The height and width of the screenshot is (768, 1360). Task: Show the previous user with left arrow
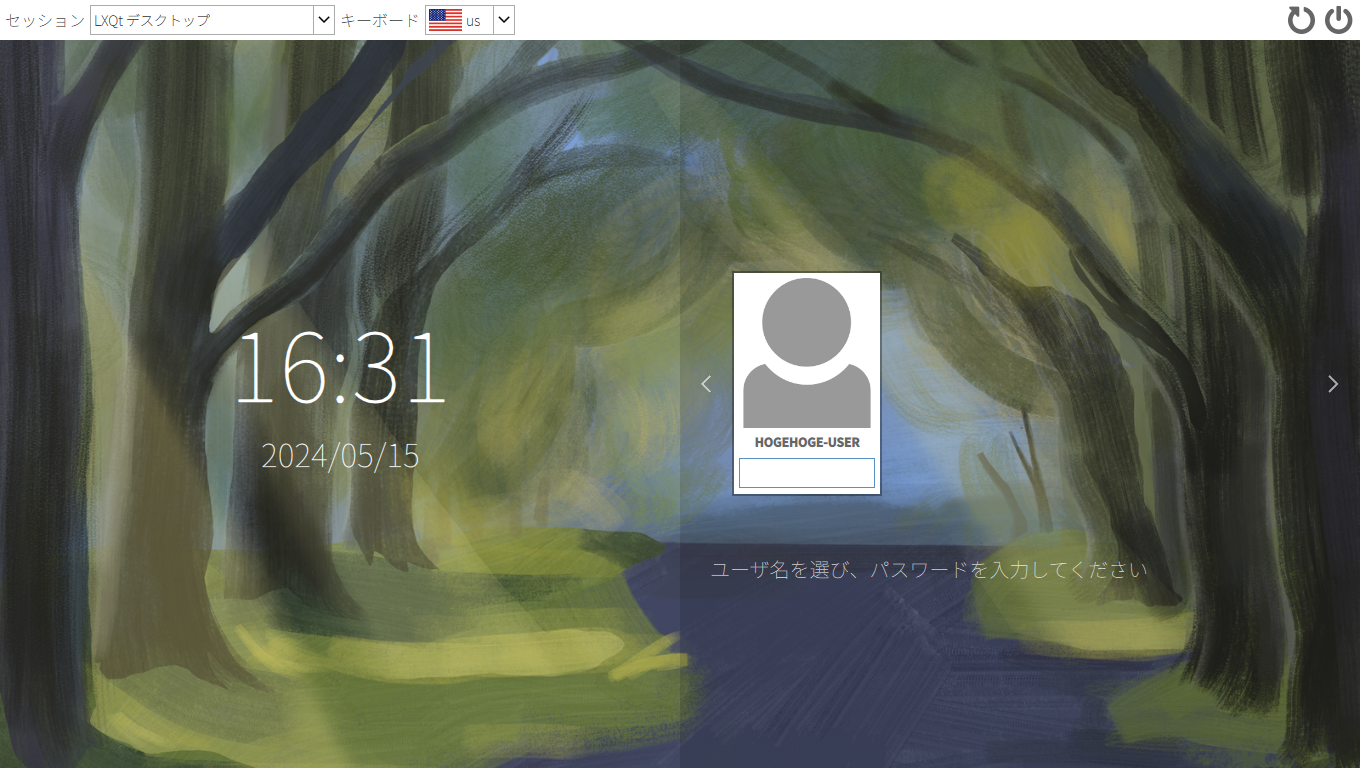[x=706, y=383]
